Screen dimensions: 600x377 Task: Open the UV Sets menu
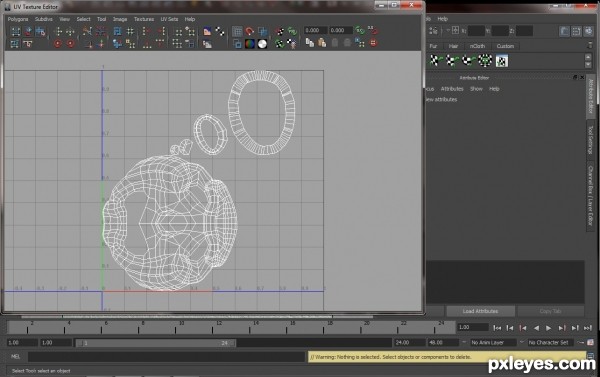169,19
